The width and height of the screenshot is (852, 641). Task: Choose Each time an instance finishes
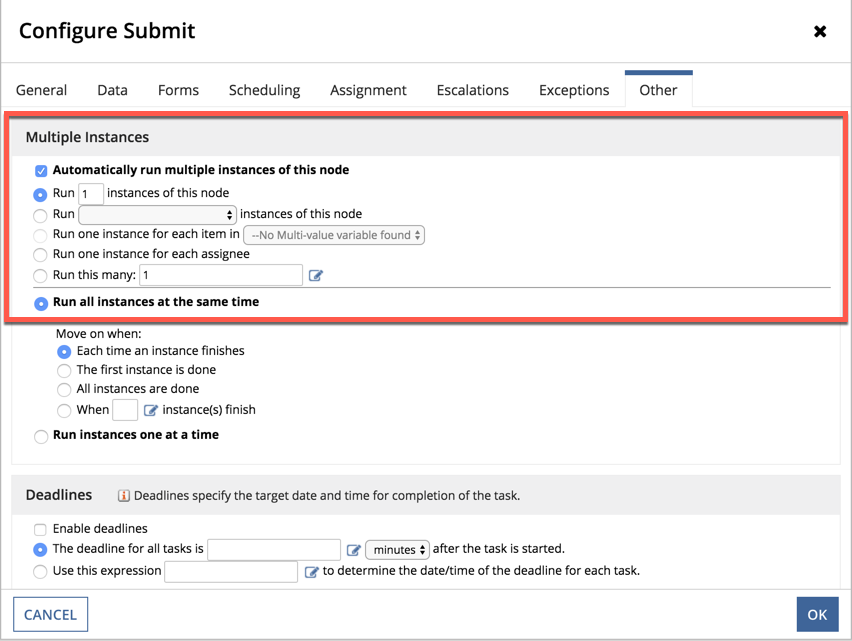click(x=64, y=352)
